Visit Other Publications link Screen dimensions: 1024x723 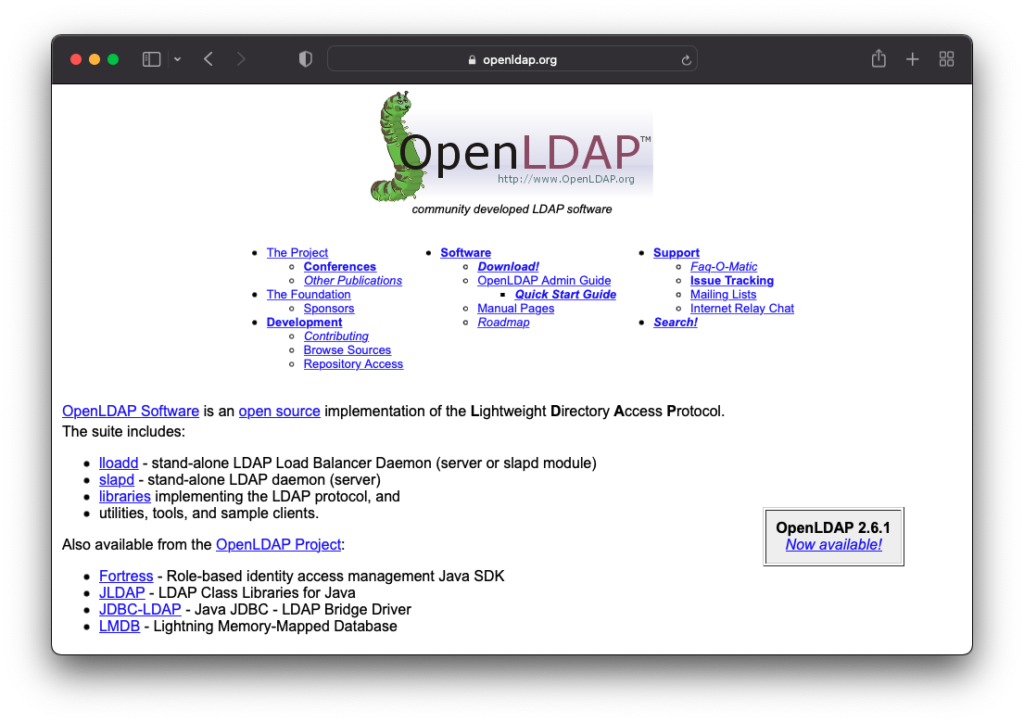click(x=353, y=280)
